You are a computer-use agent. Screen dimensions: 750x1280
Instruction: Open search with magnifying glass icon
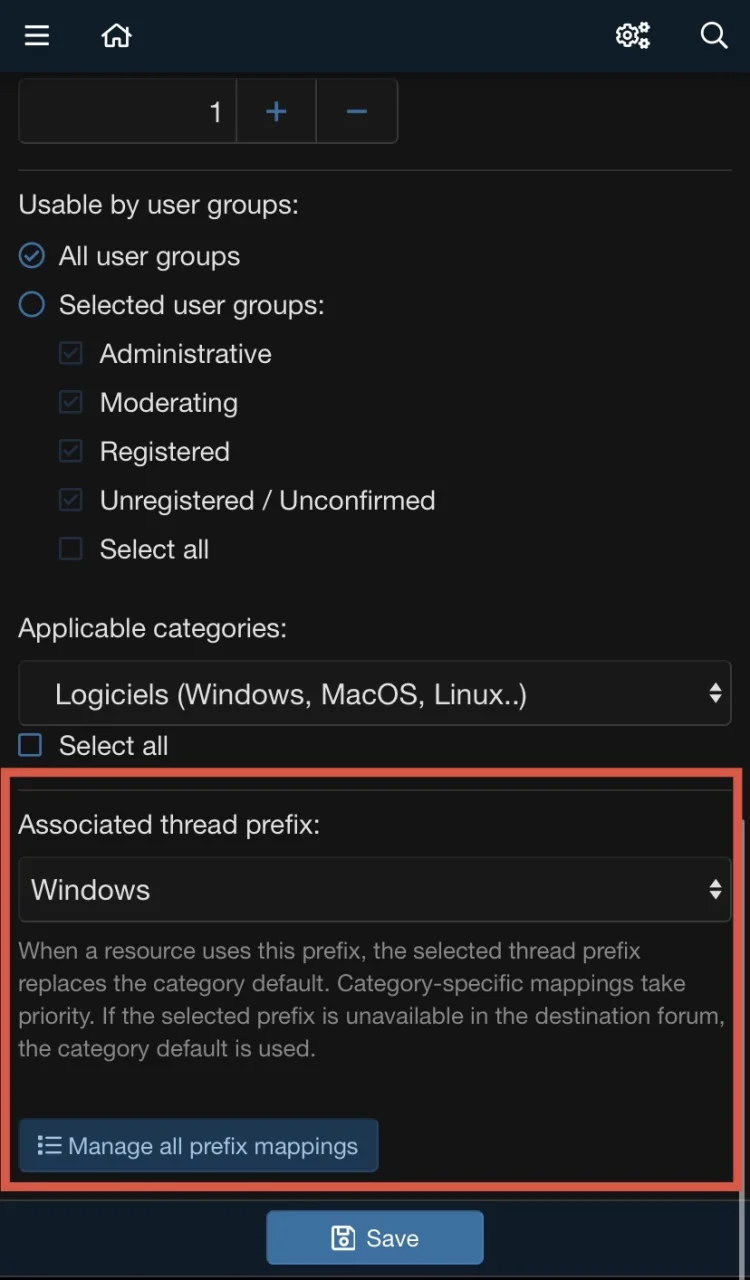click(714, 36)
